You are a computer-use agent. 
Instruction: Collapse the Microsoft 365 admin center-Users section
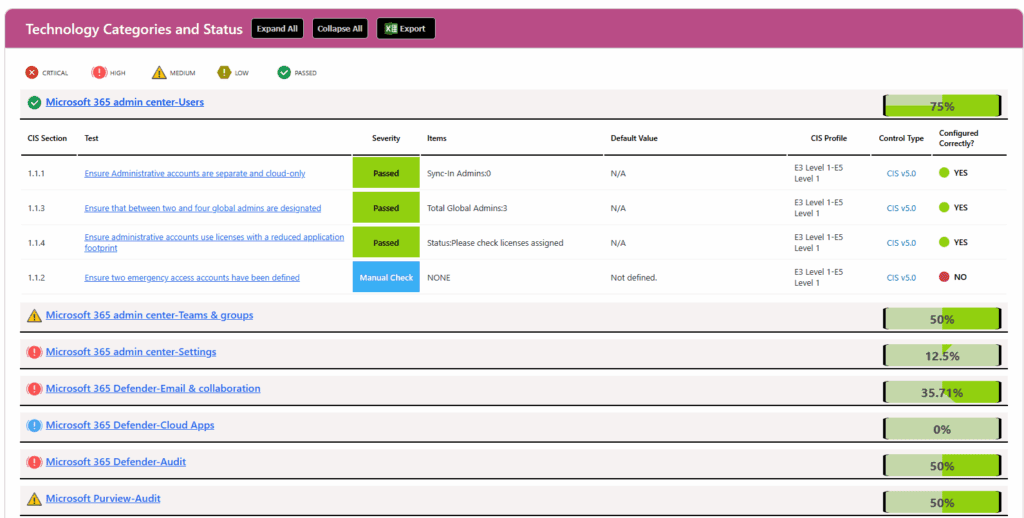[125, 102]
